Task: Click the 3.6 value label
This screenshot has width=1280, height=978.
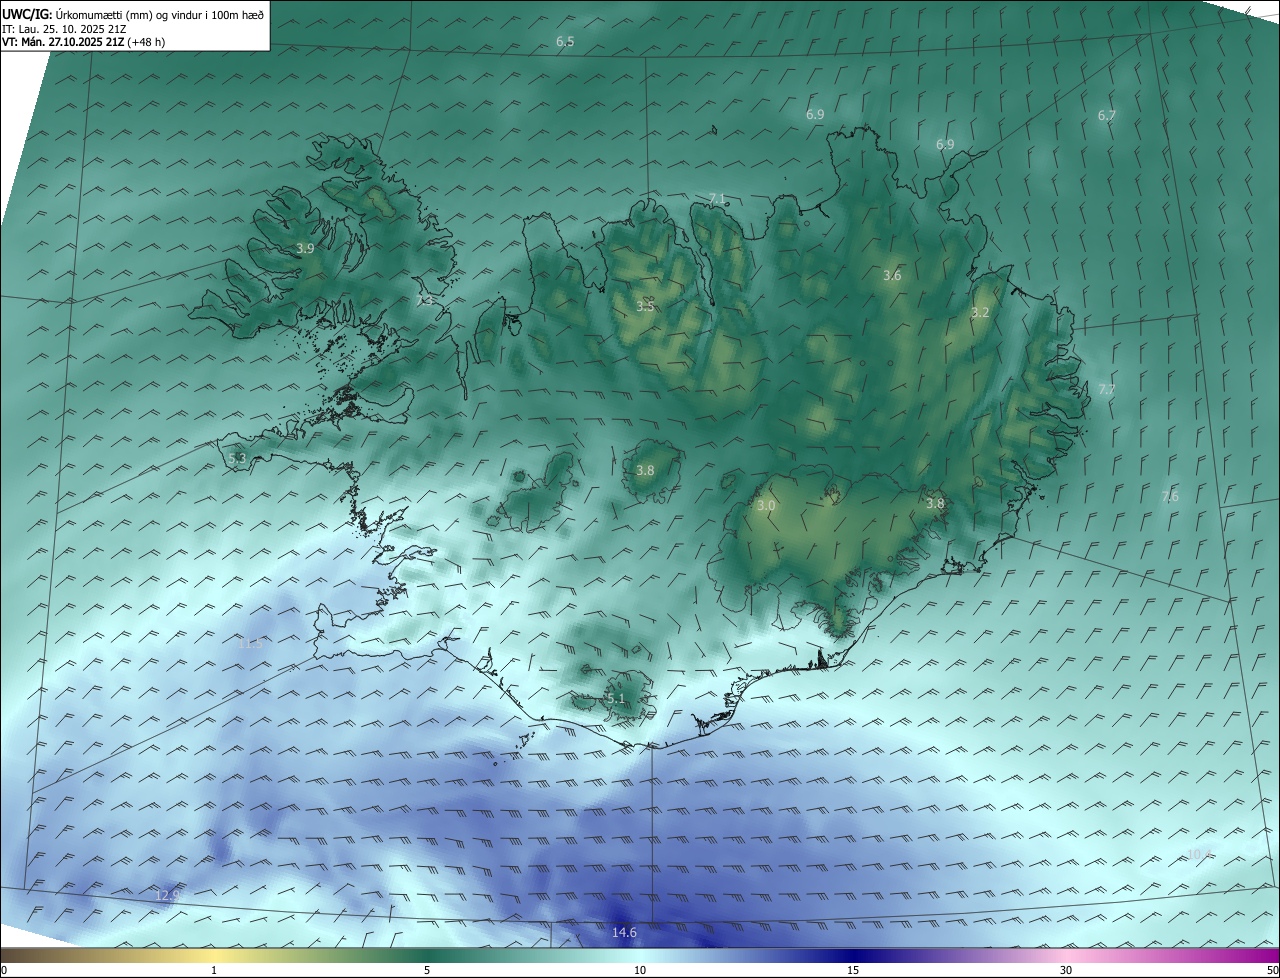Action: [893, 275]
